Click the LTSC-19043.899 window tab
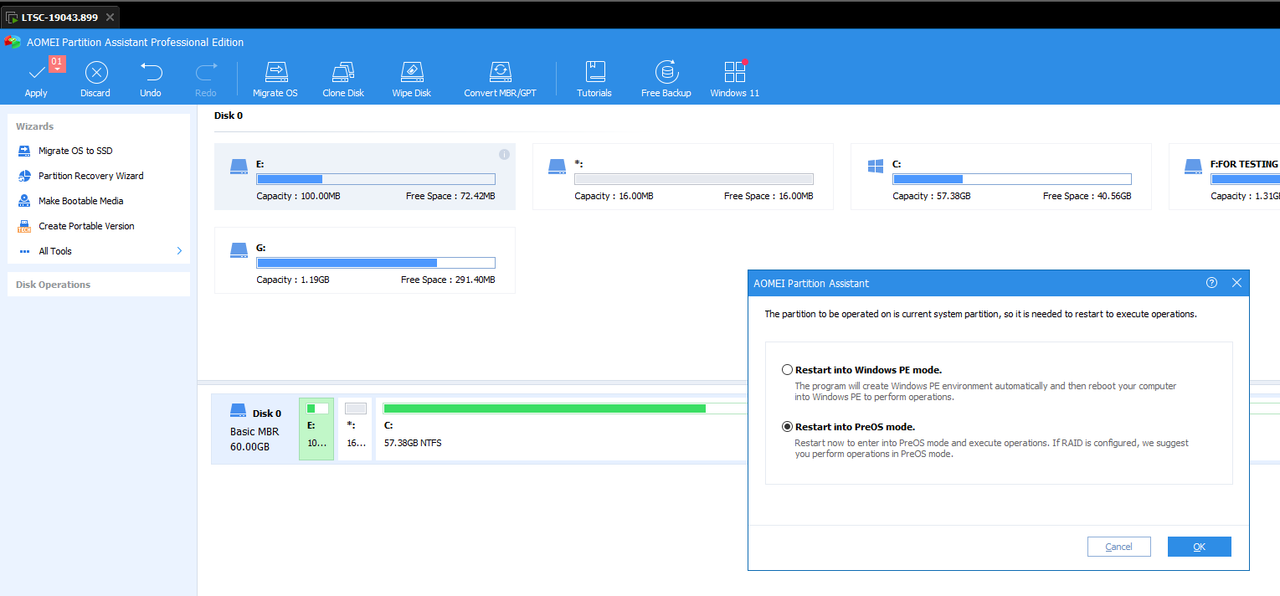 coord(62,17)
